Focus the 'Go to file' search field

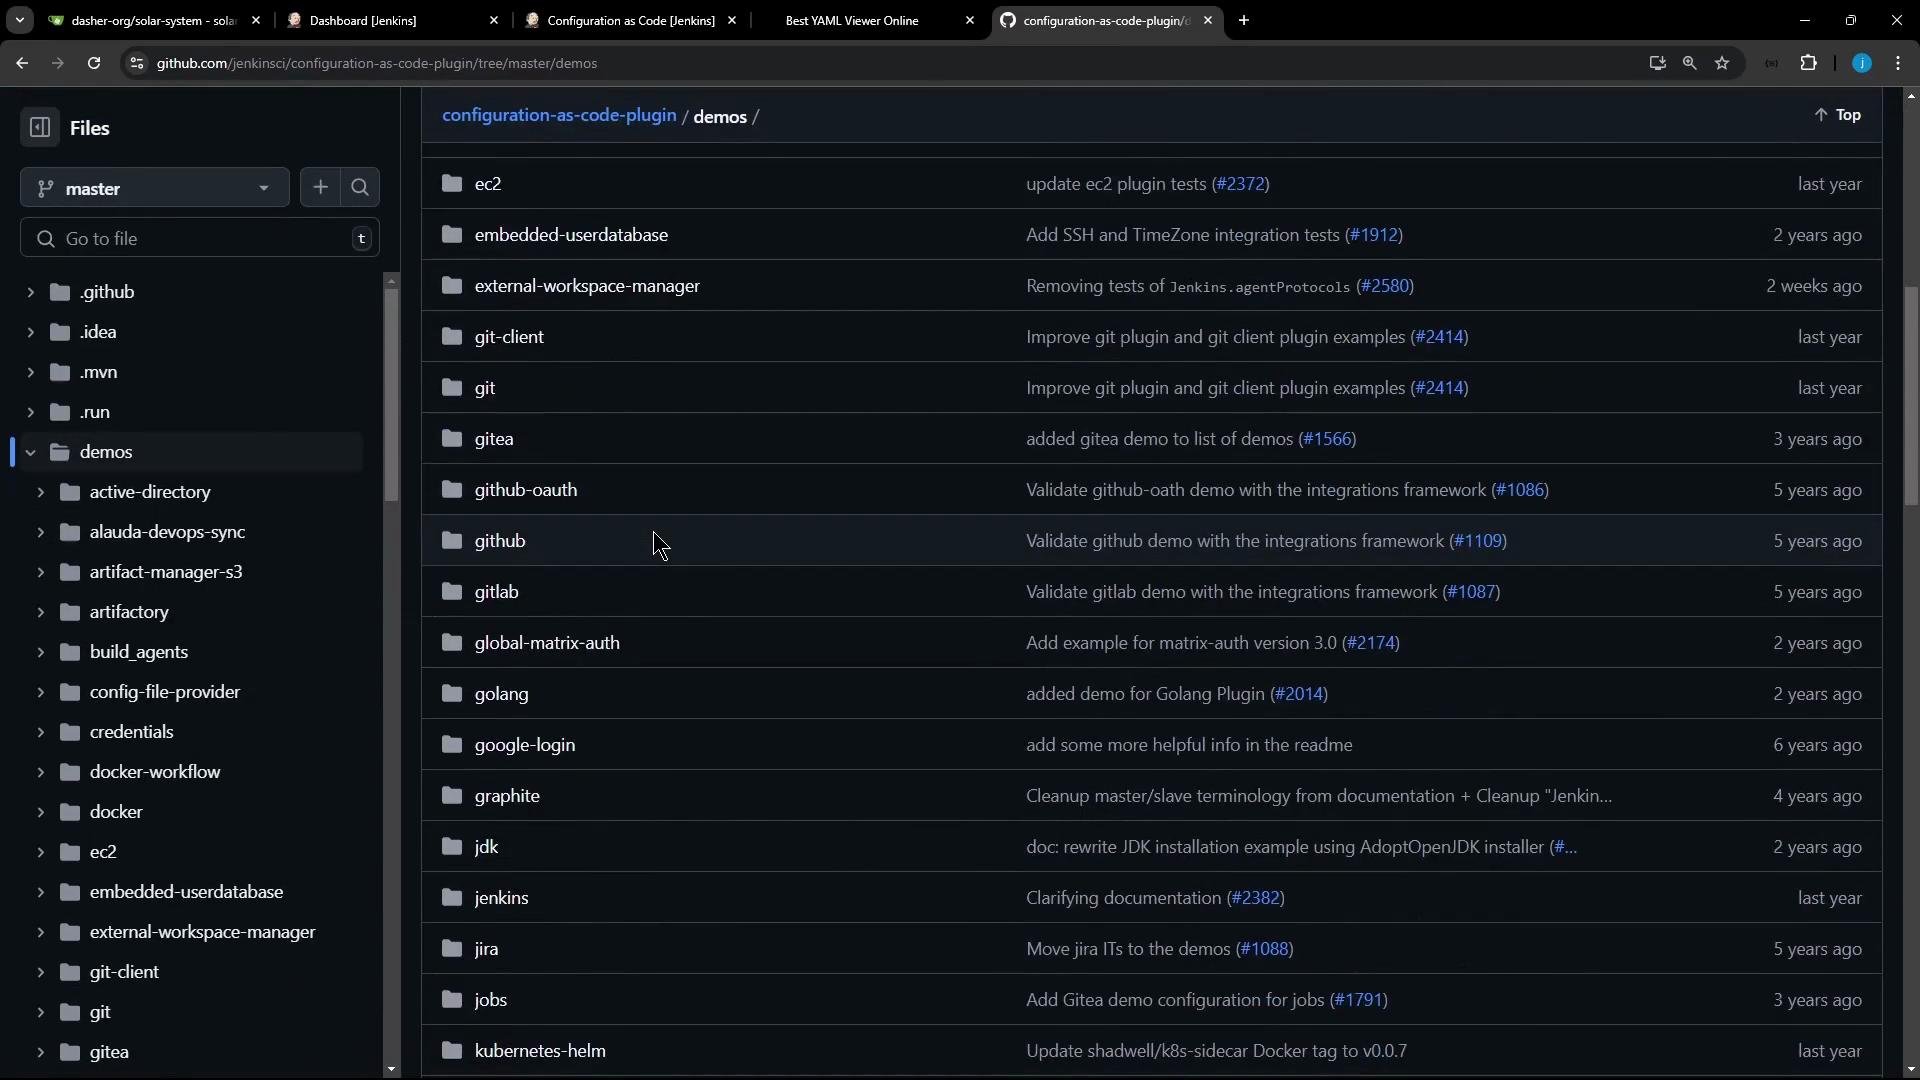(200, 238)
